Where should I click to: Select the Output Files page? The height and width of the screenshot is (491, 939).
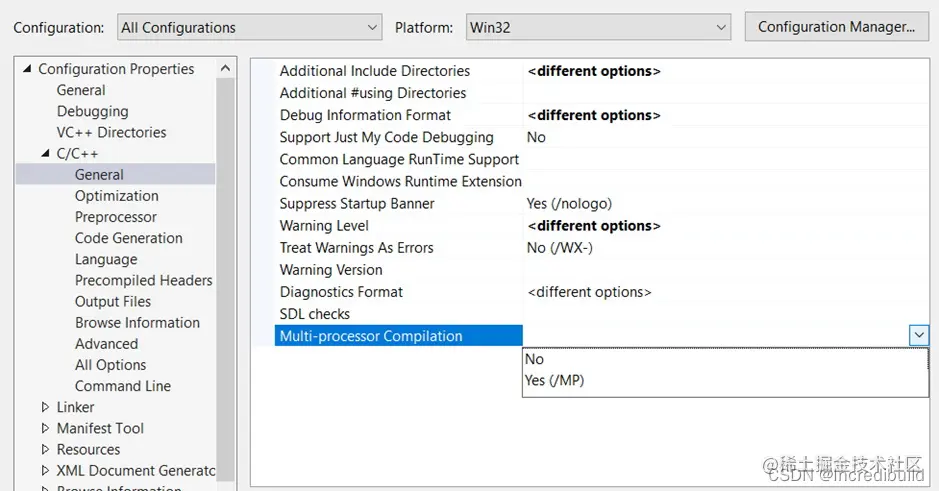[x=113, y=301]
